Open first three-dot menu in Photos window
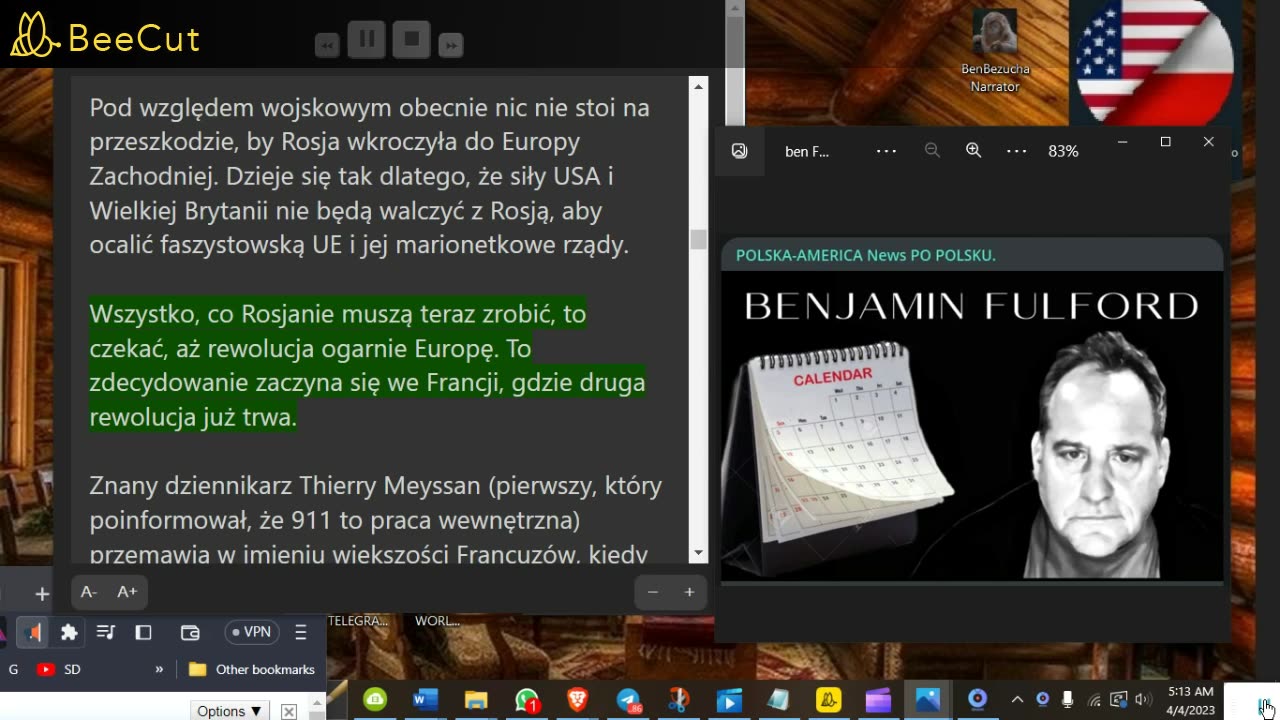 point(886,151)
